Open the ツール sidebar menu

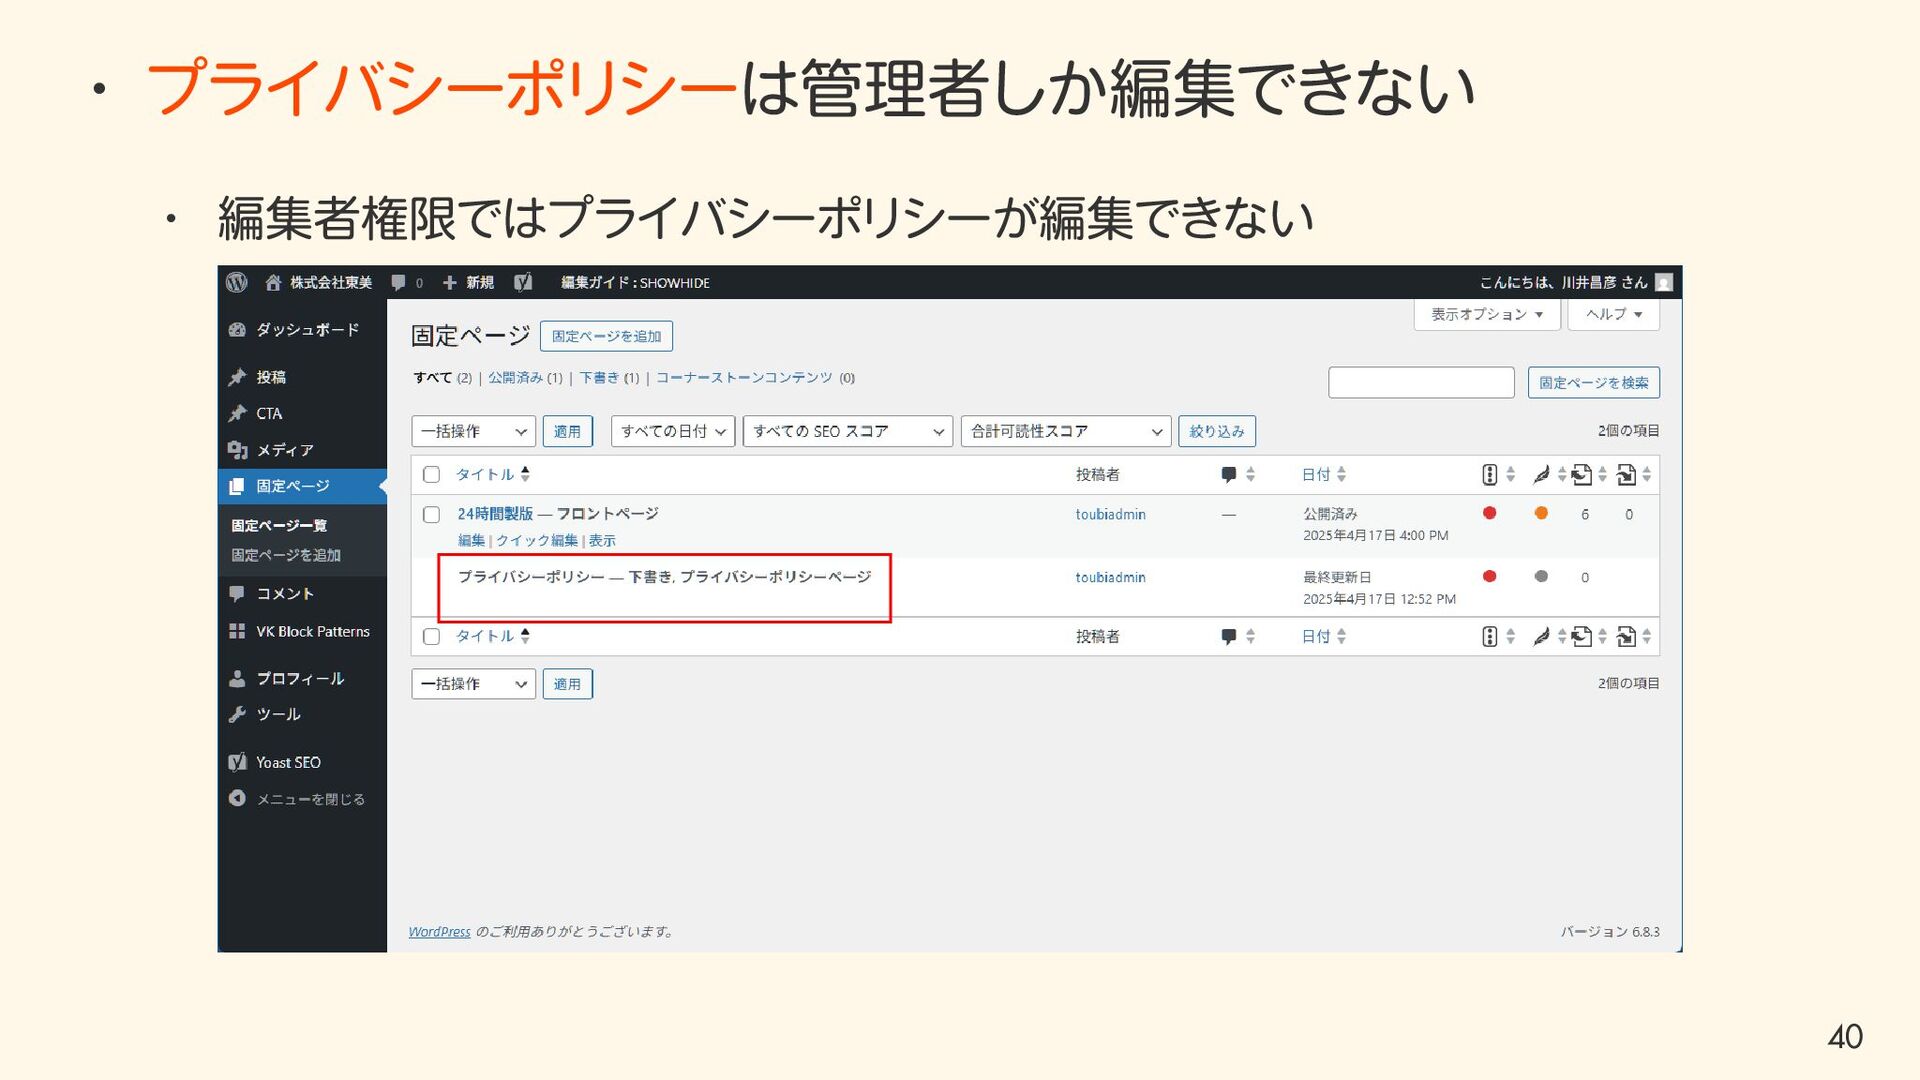[x=278, y=715]
